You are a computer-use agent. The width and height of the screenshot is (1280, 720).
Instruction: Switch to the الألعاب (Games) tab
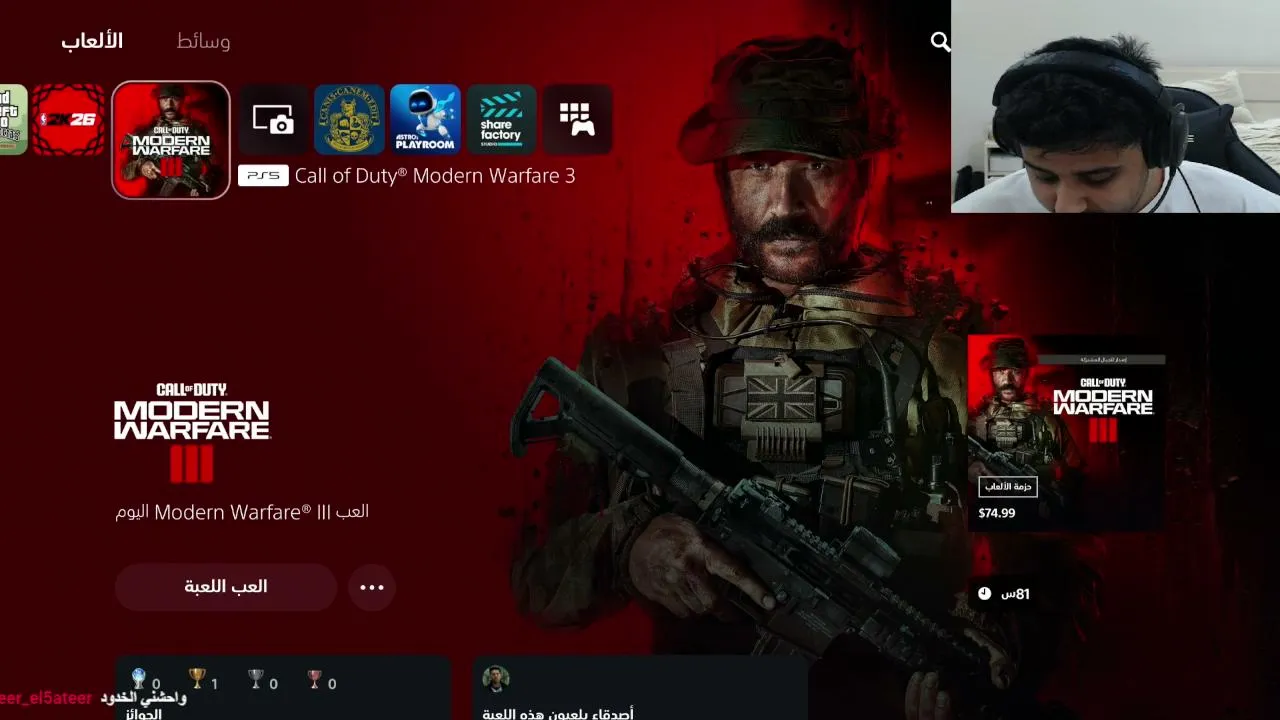[x=92, y=41]
